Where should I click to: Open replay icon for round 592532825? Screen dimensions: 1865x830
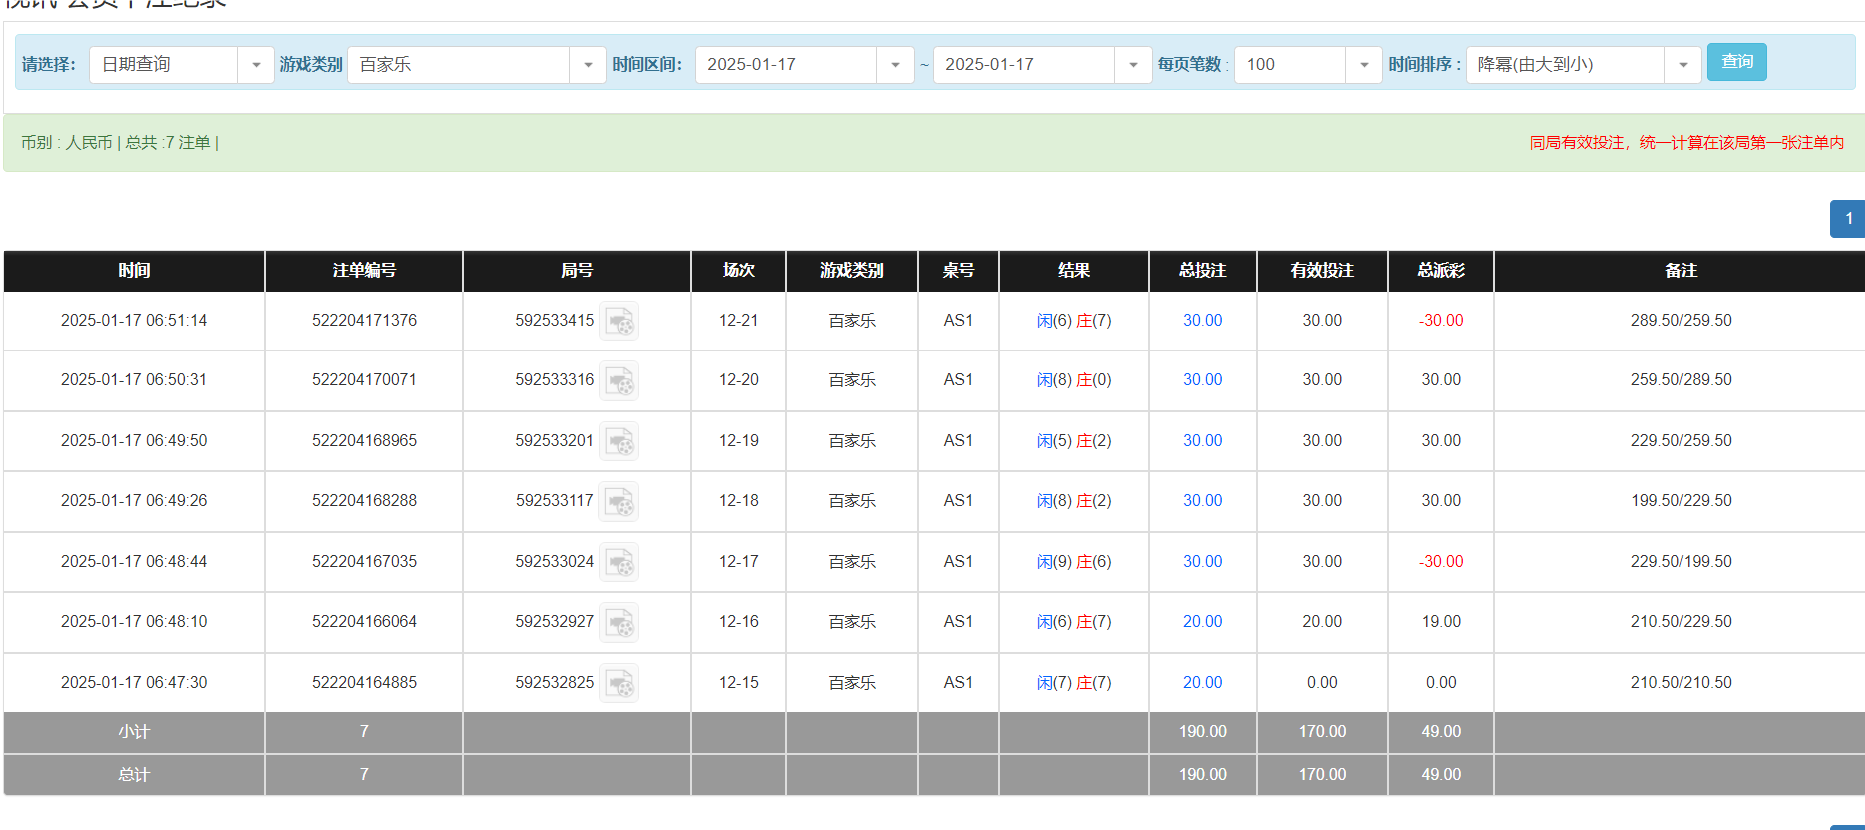[x=619, y=683]
